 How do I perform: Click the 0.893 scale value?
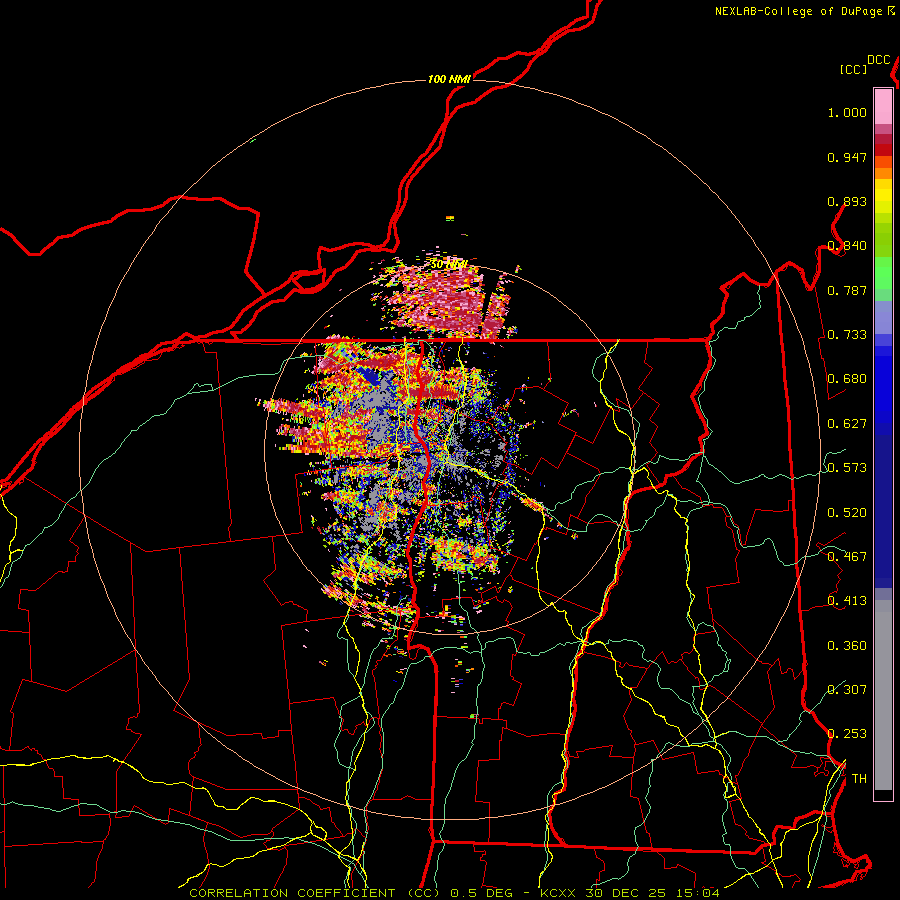click(x=847, y=201)
